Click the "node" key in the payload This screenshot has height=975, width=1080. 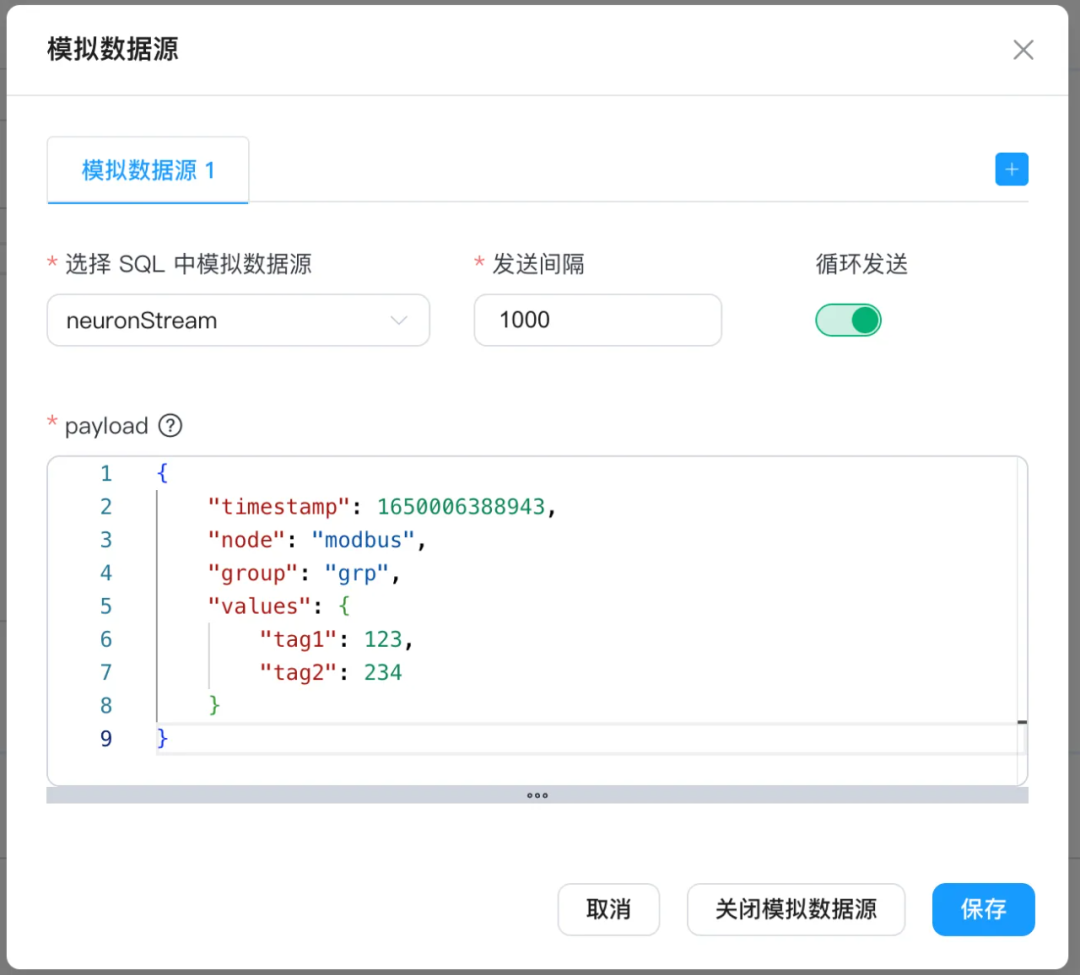(x=247, y=540)
